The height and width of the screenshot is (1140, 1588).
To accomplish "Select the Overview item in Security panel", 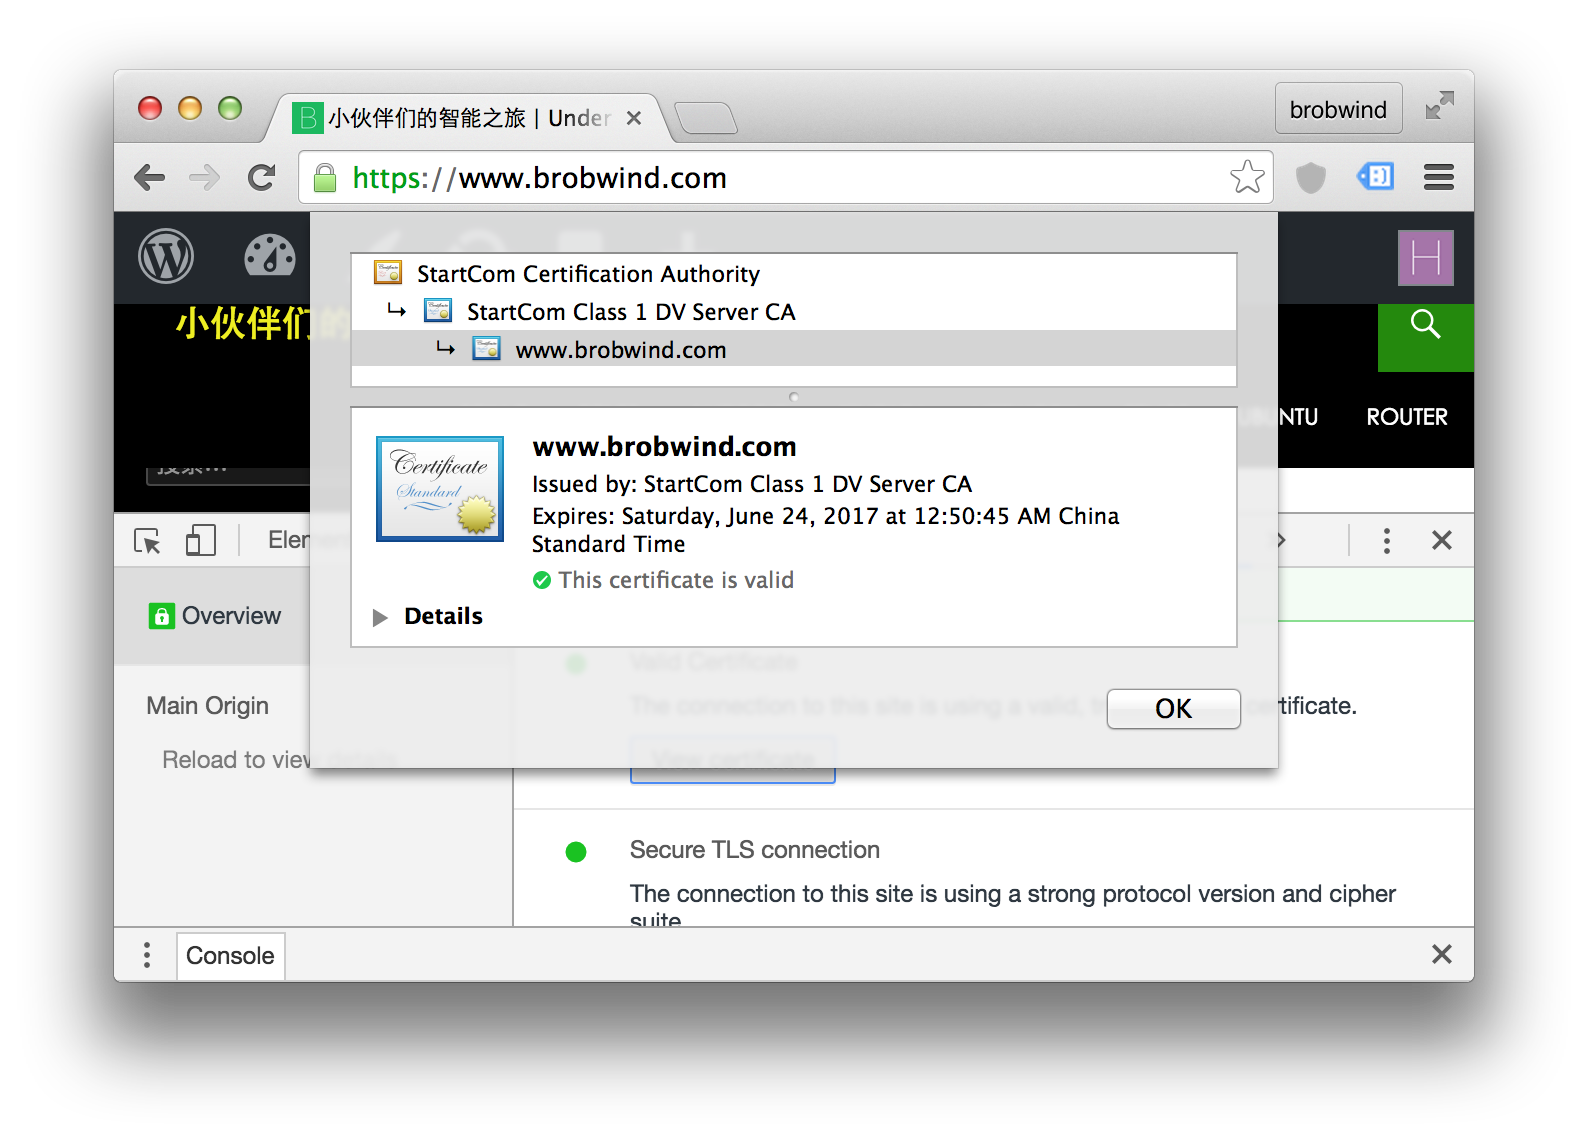I will pos(212,616).
